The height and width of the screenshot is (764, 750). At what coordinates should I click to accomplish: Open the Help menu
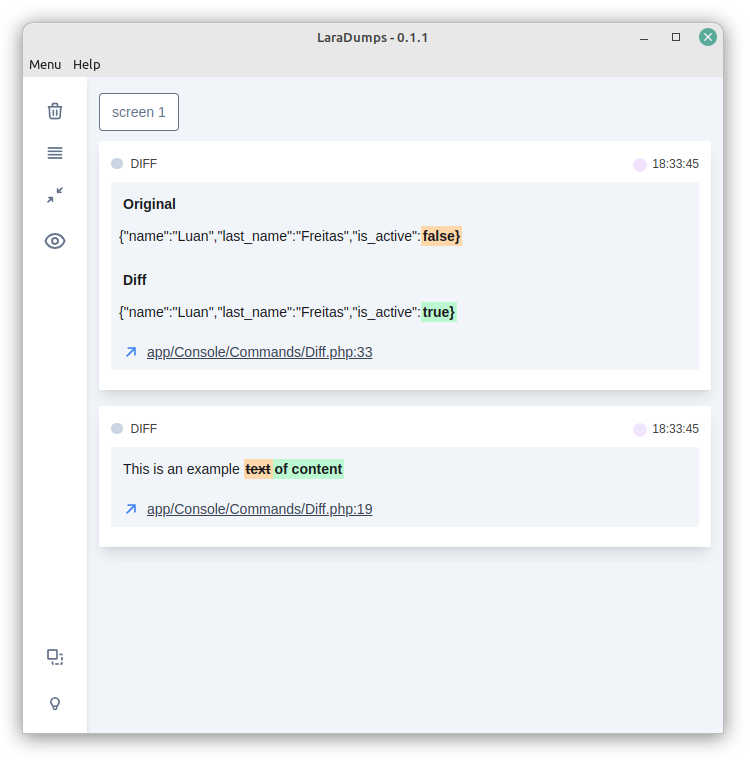click(87, 64)
